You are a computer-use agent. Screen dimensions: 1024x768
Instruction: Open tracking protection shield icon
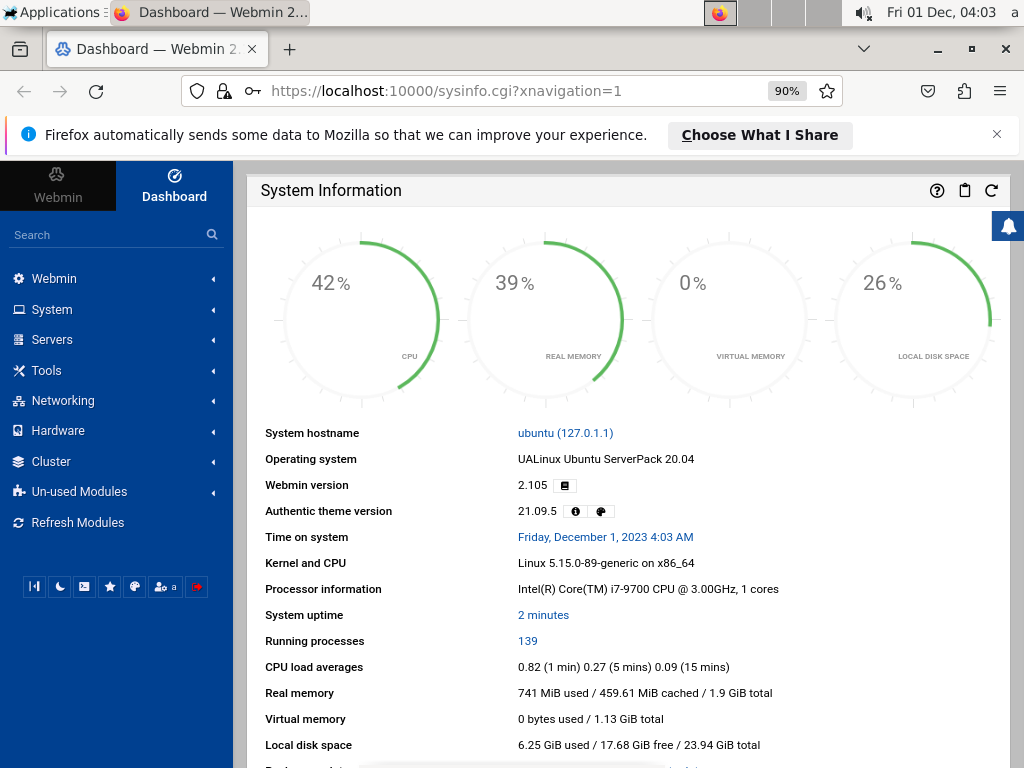pos(197,91)
